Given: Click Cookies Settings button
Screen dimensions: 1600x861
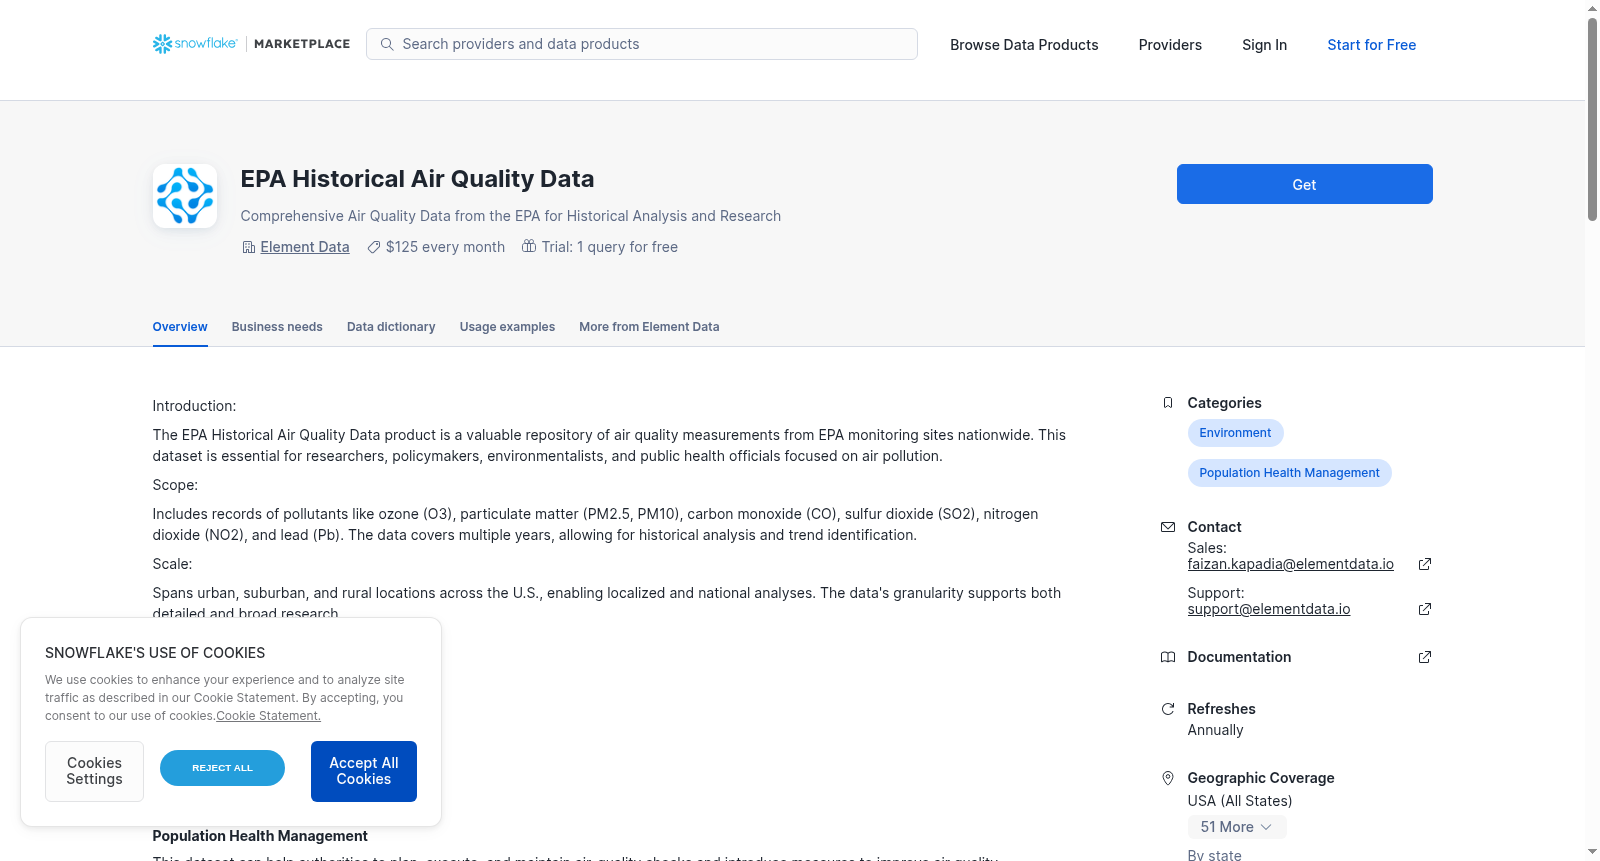Looking at the screenshot, I should [94, 771].
